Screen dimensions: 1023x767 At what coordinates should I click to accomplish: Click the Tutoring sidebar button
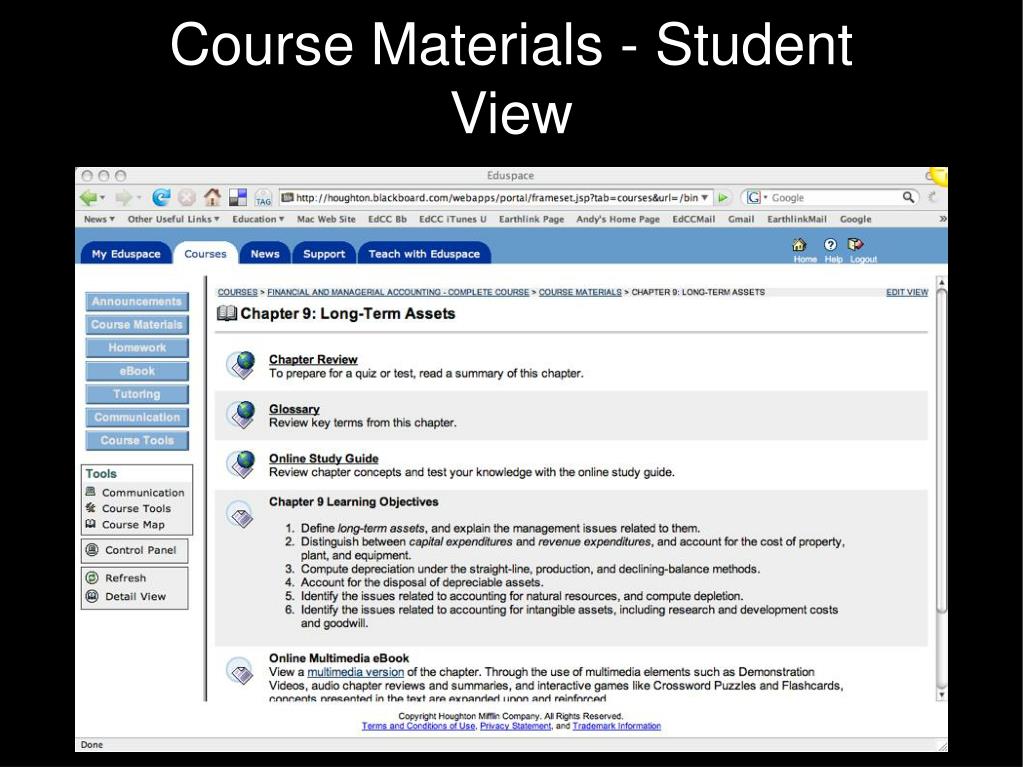click(x=137, y=394)
